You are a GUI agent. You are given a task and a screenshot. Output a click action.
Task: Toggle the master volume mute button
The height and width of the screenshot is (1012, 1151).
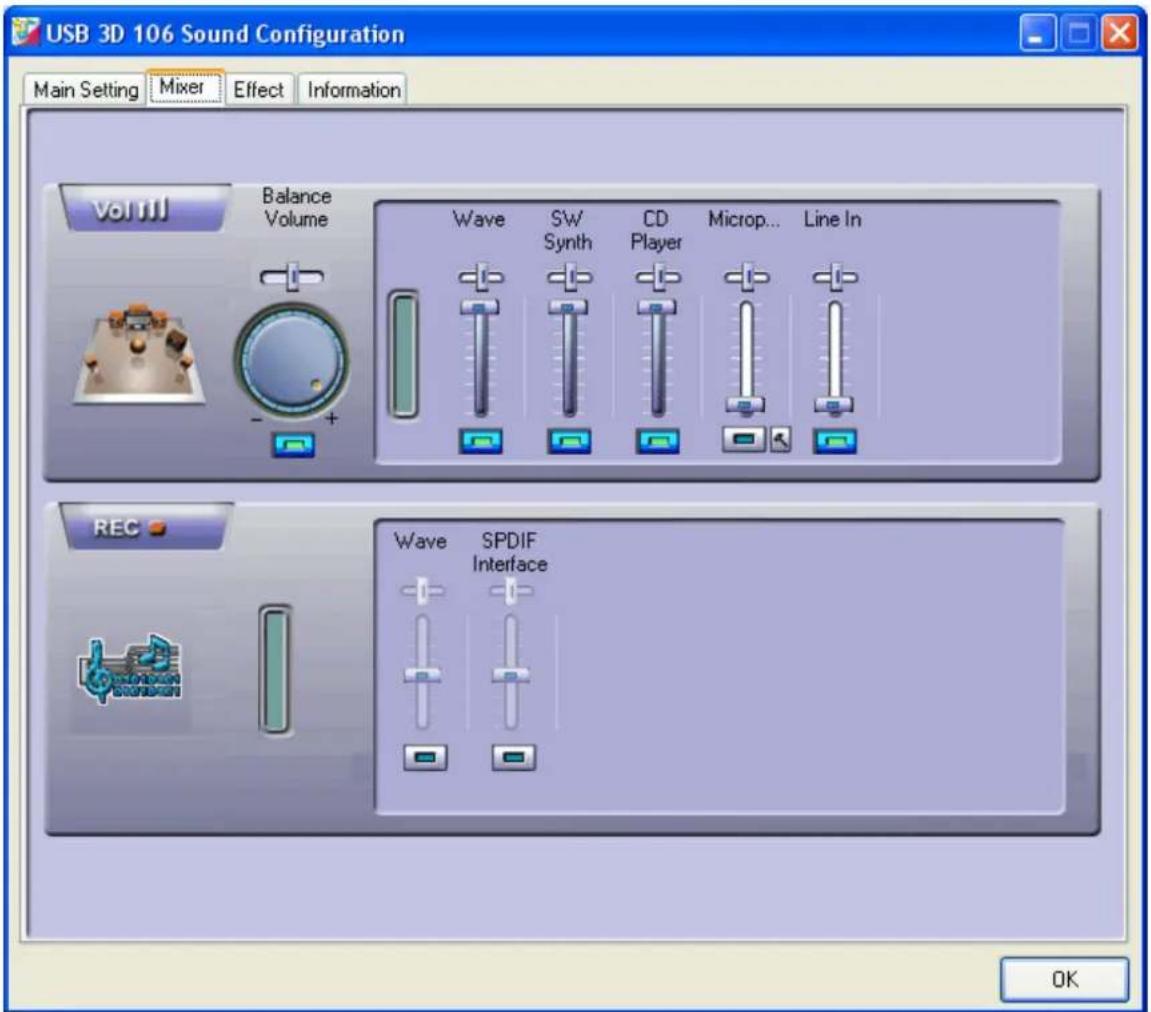point(293,444)
